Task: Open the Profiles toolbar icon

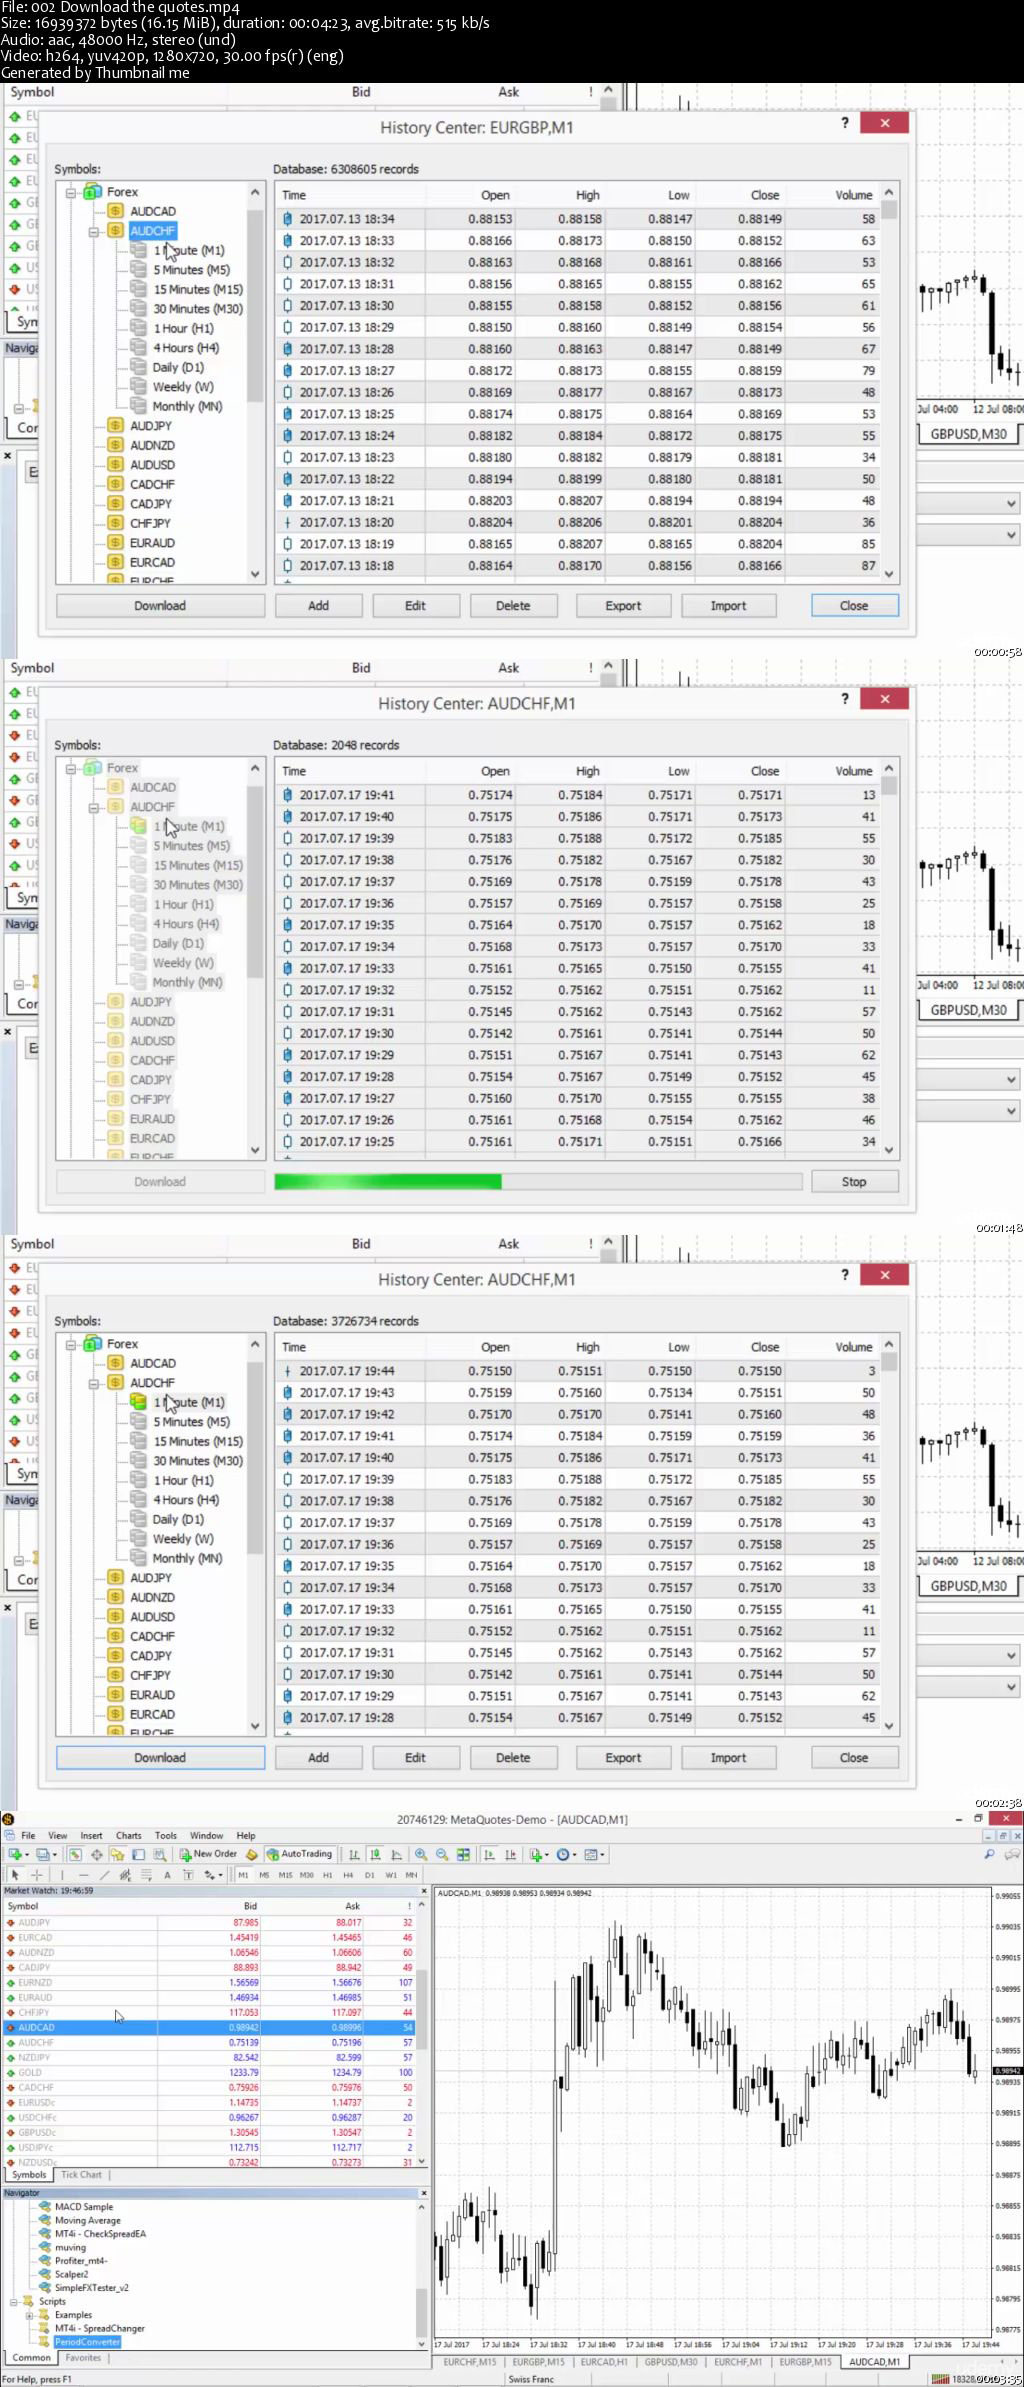Action: [x=42, y=1854]
